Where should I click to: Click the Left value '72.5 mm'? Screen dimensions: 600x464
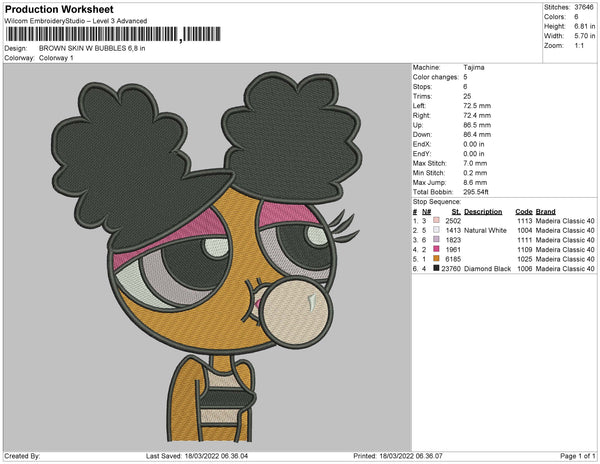coord(477,106)
